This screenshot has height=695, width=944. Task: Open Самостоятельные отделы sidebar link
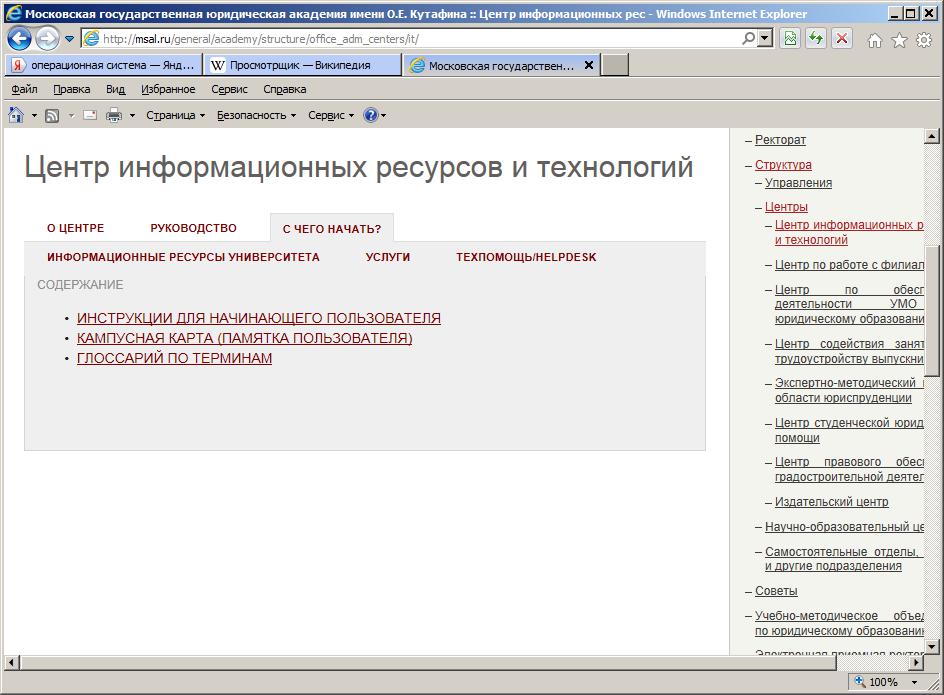(843, 558)
